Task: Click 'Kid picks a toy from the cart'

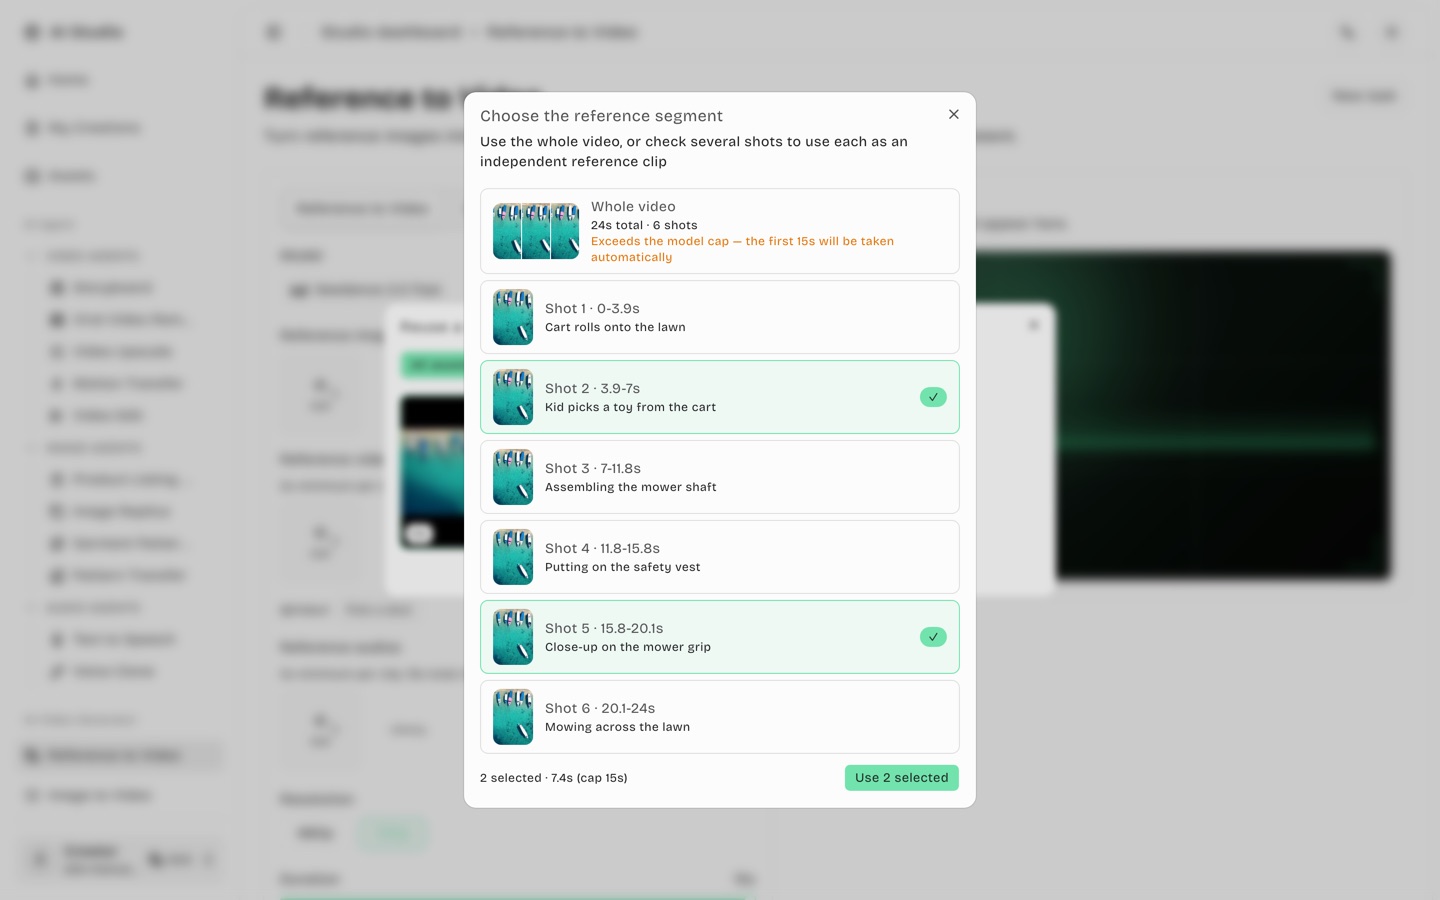Action: [630, 407]
